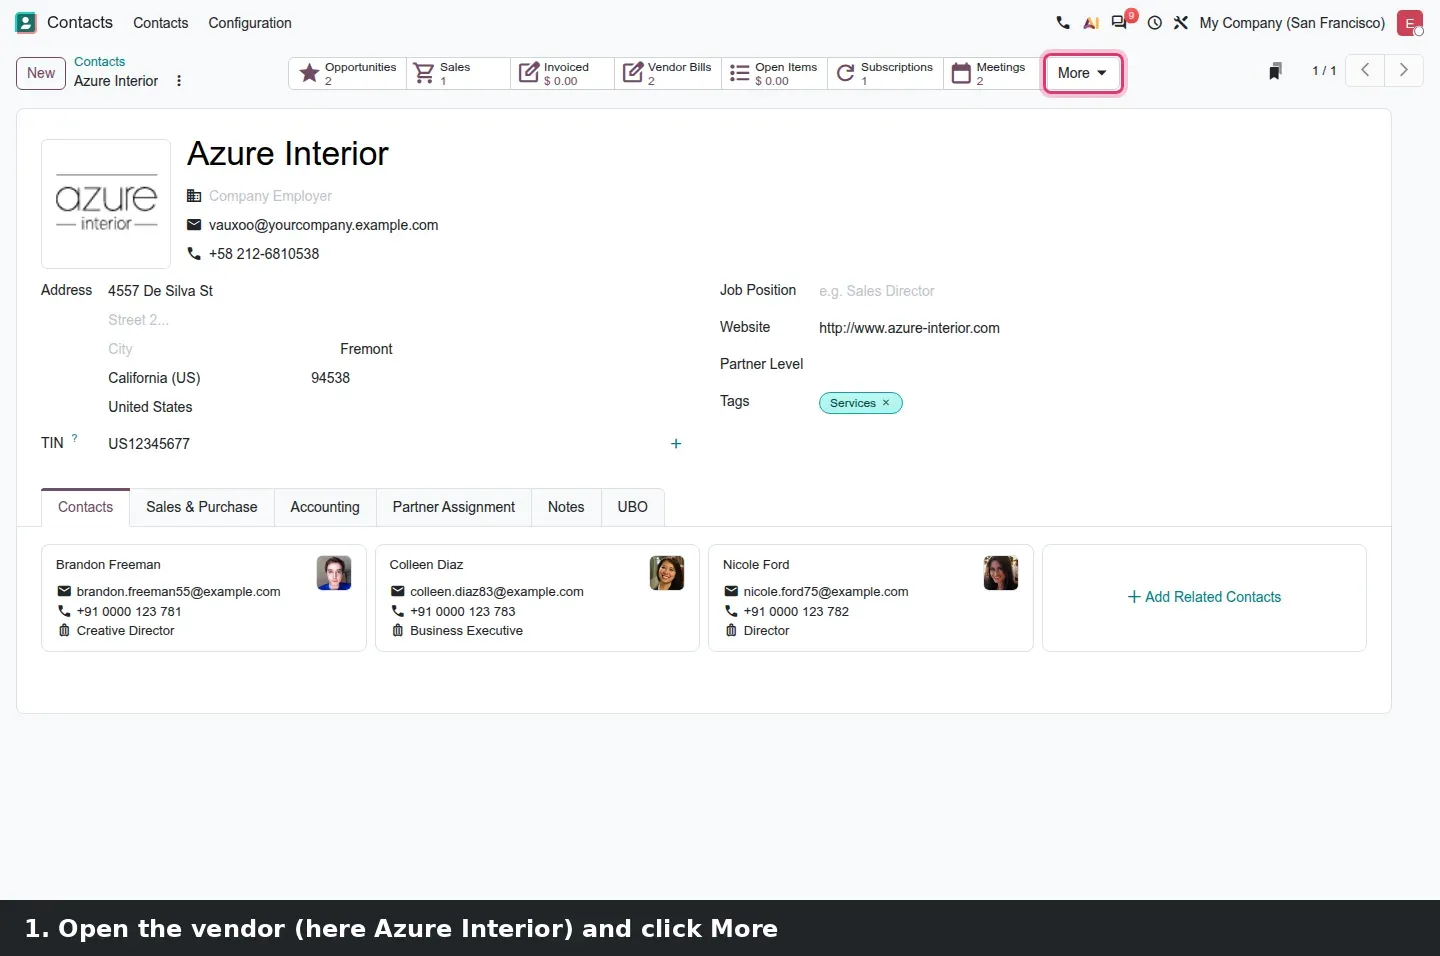The height and width of the screenshot is (956, 1440).
Task: Click the Azure Interior name heading
Action: click(x=288, y=154)
